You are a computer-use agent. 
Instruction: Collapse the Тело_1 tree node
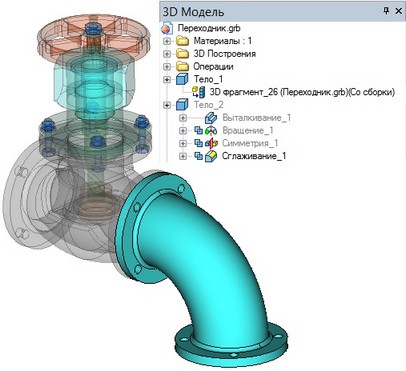167,79
